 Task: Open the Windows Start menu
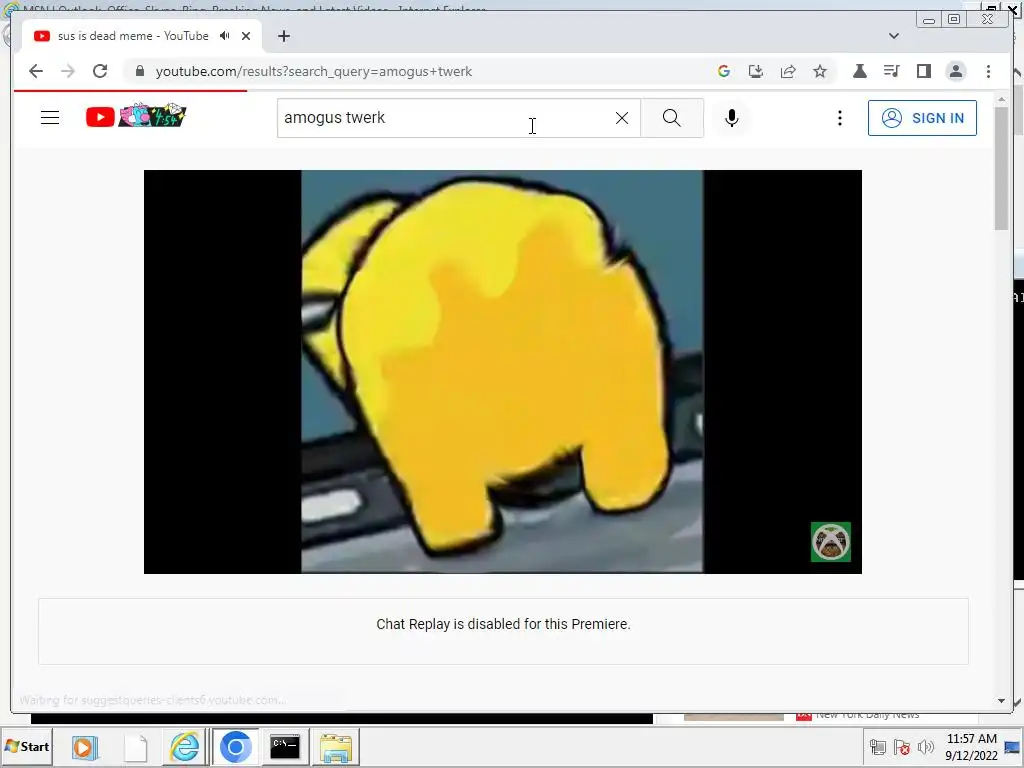tap(27, 746)
